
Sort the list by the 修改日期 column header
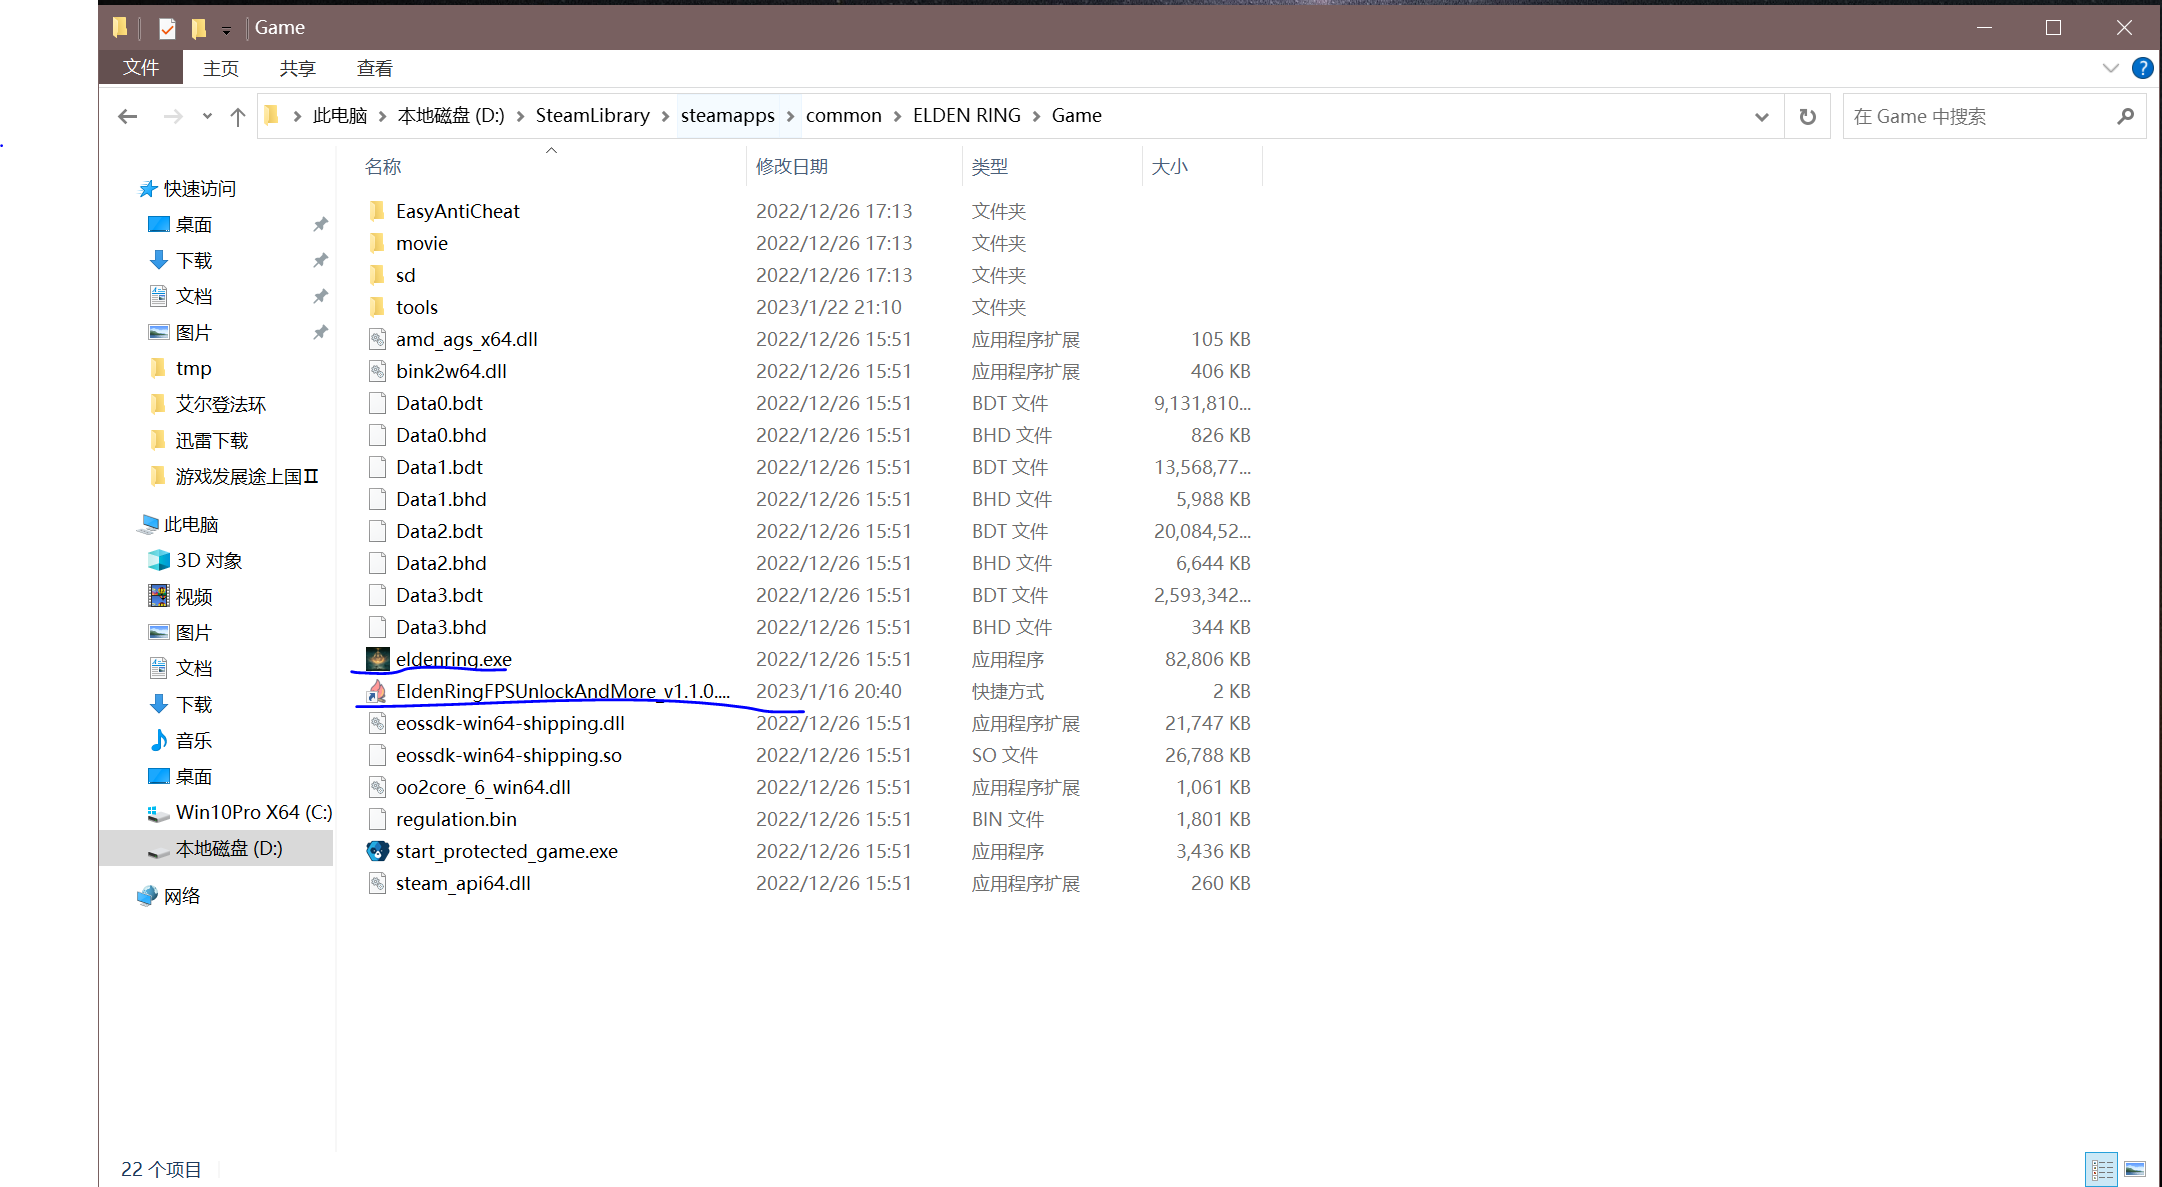point(791,166)
